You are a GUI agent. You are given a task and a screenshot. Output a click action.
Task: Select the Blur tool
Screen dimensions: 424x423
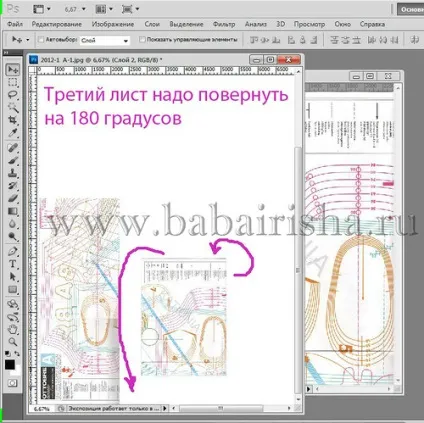(x=13, y=224)
